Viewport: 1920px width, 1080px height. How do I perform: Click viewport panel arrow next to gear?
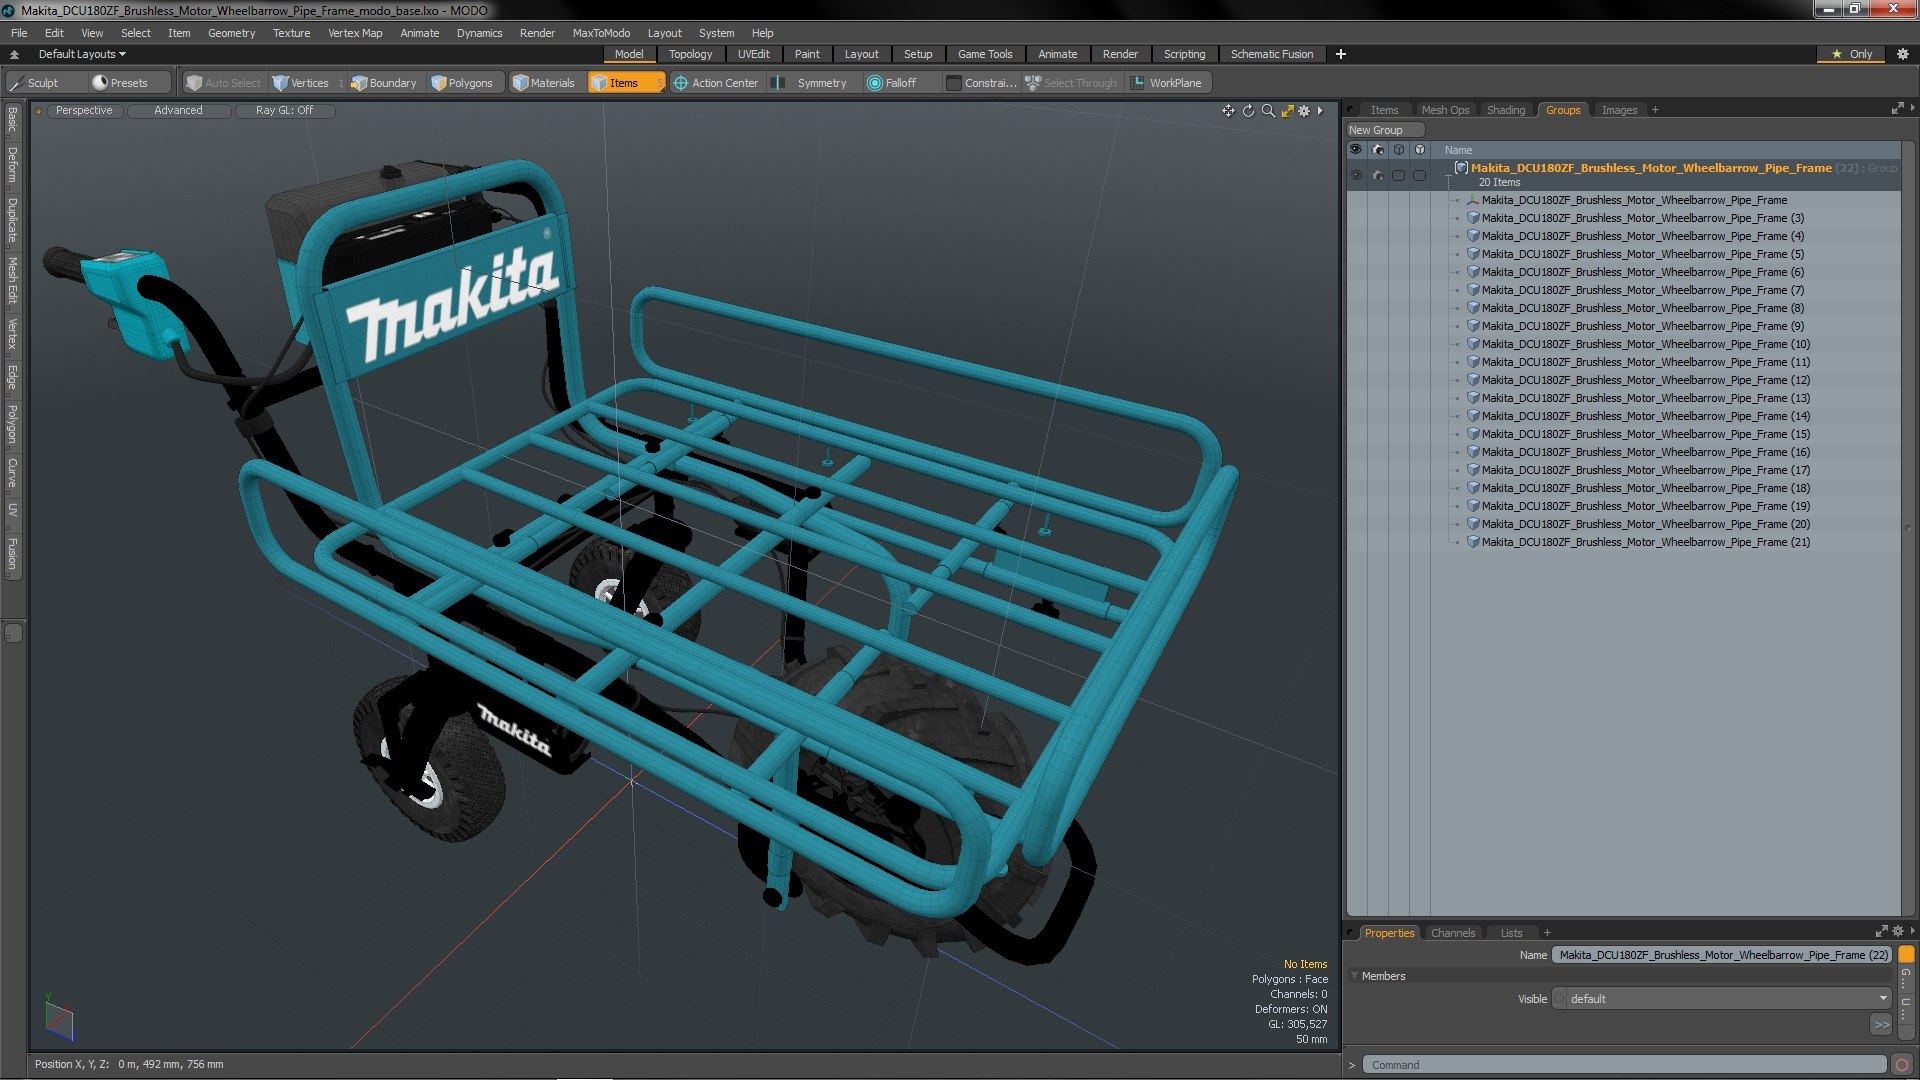(x=1320, y=111)
